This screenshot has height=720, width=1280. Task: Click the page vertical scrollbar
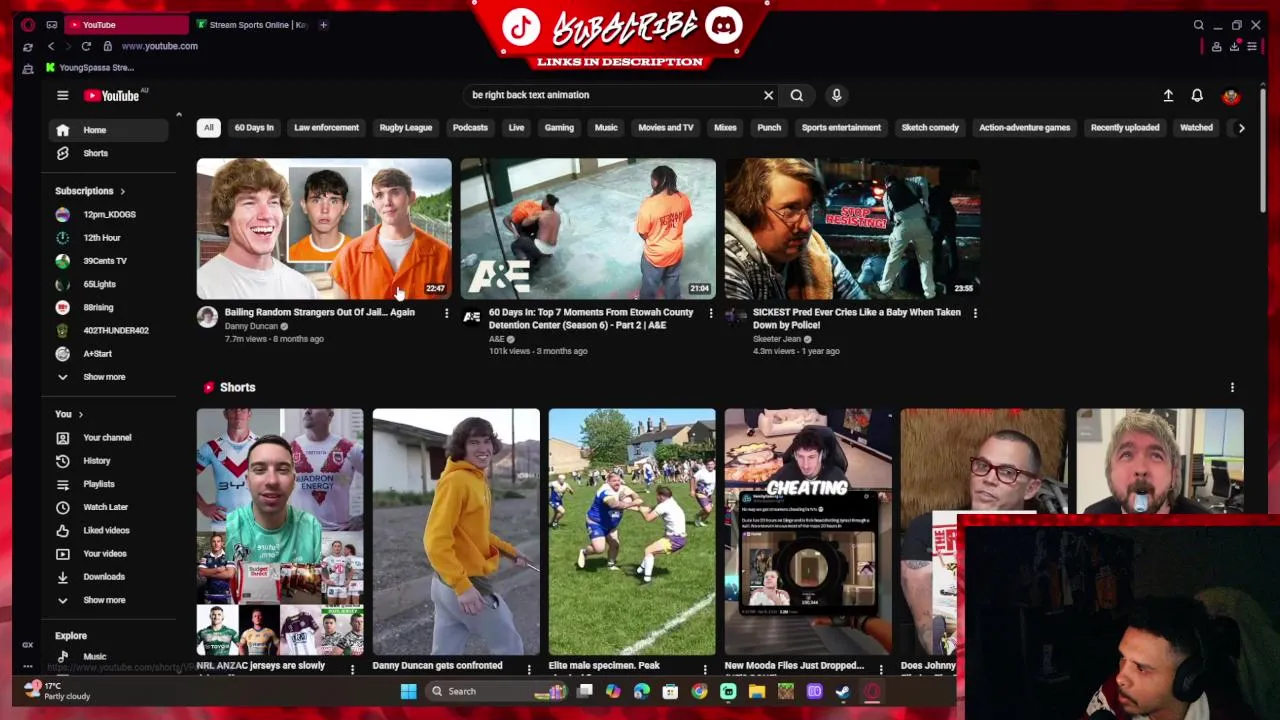click(1263, 150)
